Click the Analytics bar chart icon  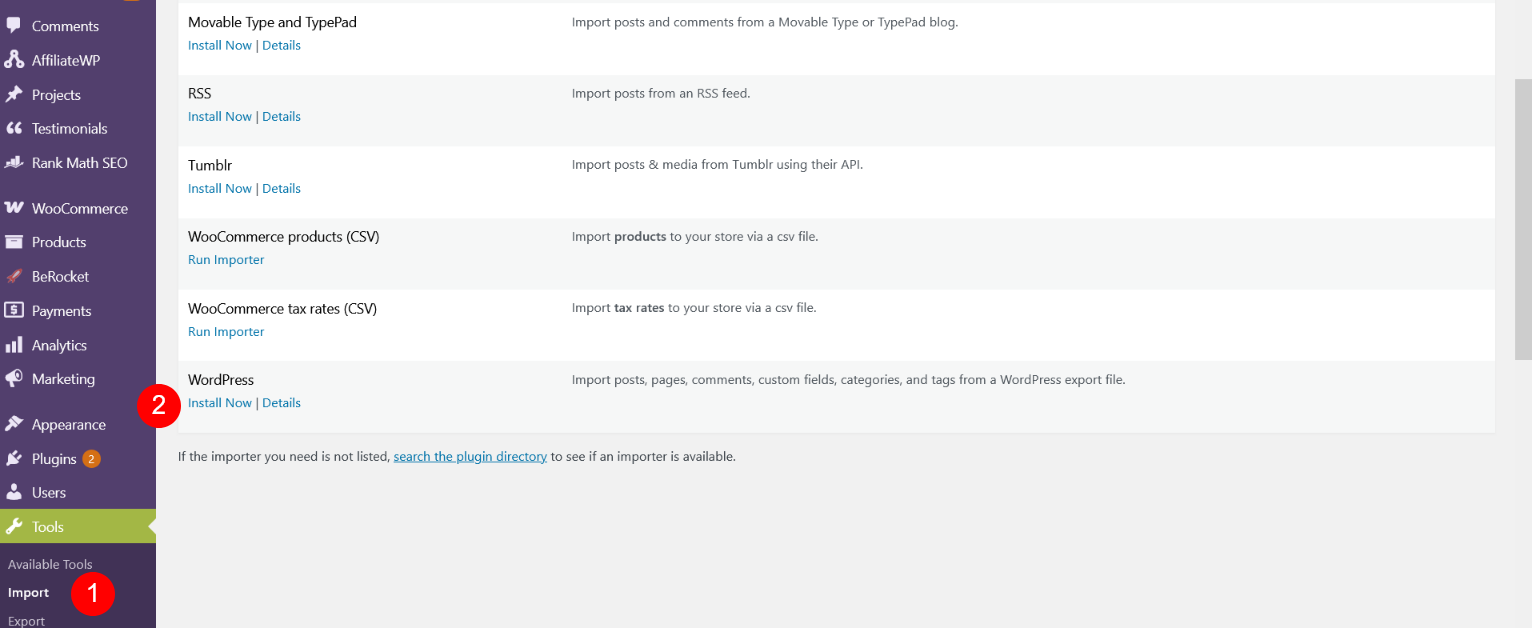[14, 344]
